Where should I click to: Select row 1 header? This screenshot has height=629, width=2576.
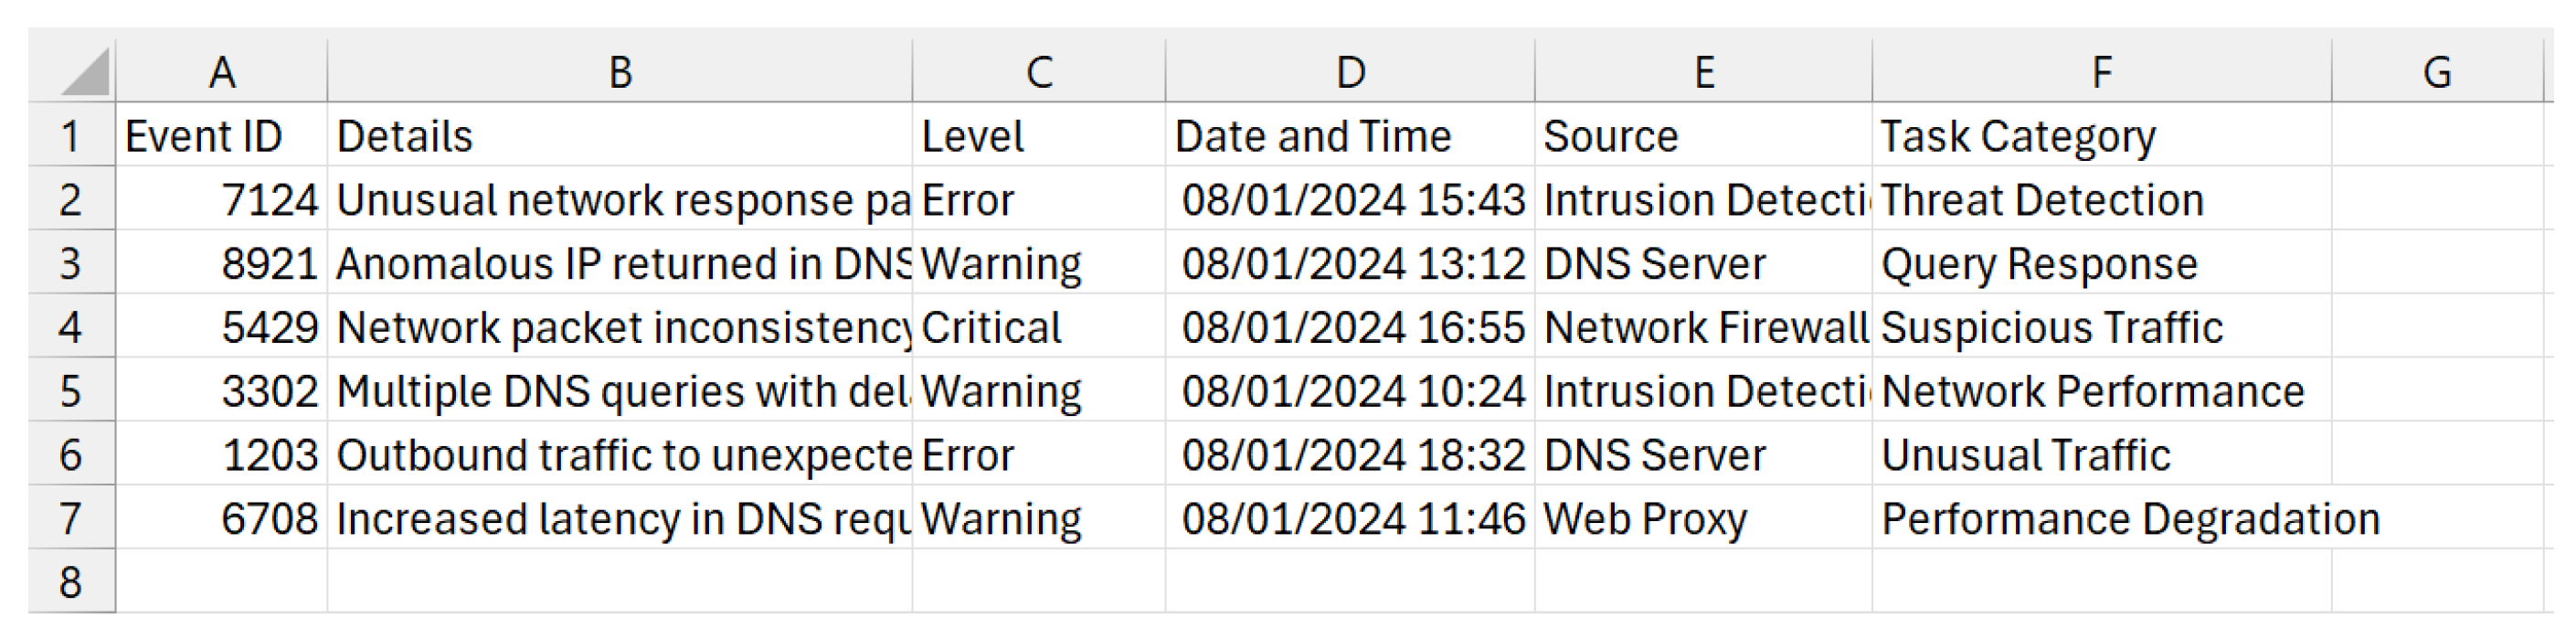tap(70, 136)
